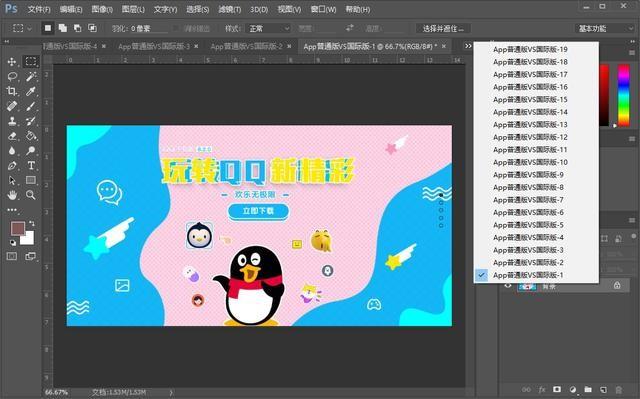Viewport: 640px width, 399px height.
Task: Click the layer style fx icon
Action: [x=542, y=390]
